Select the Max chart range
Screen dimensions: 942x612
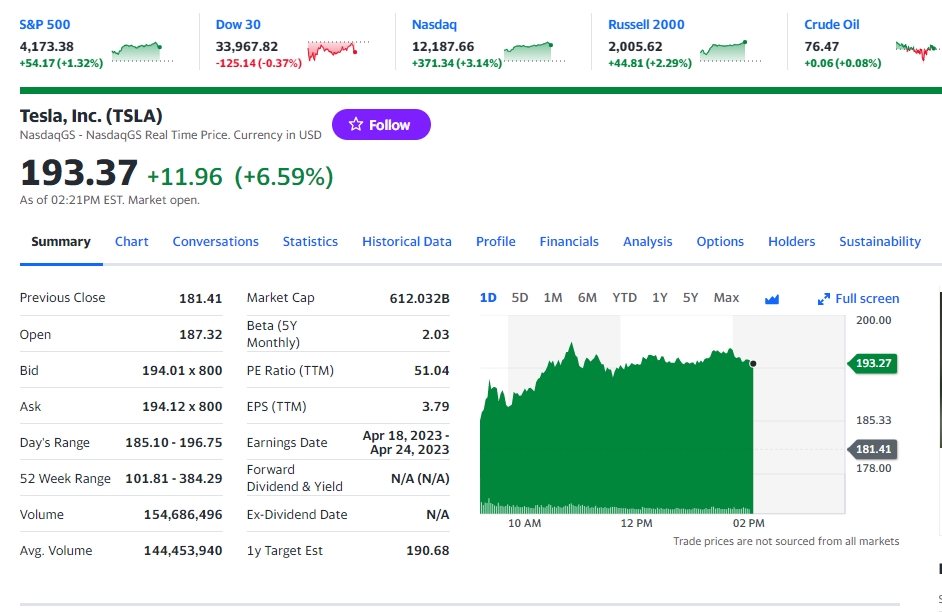tap(726, 298)
